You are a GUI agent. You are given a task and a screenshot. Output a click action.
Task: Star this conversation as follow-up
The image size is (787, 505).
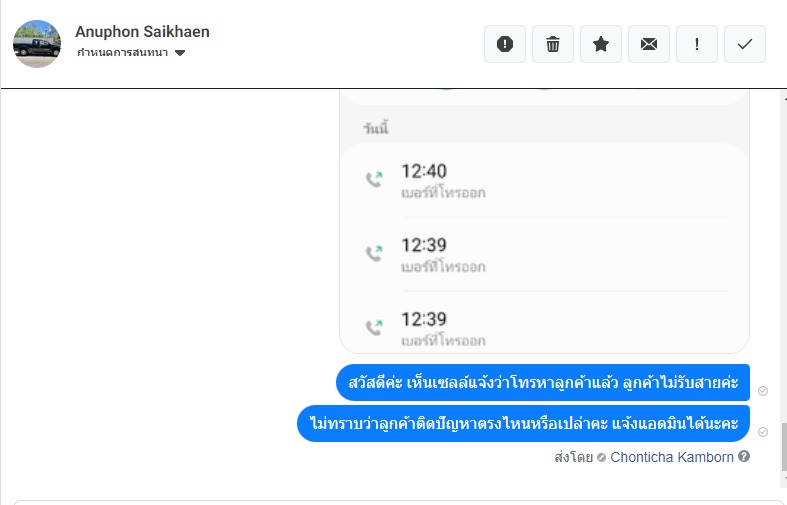601,44
